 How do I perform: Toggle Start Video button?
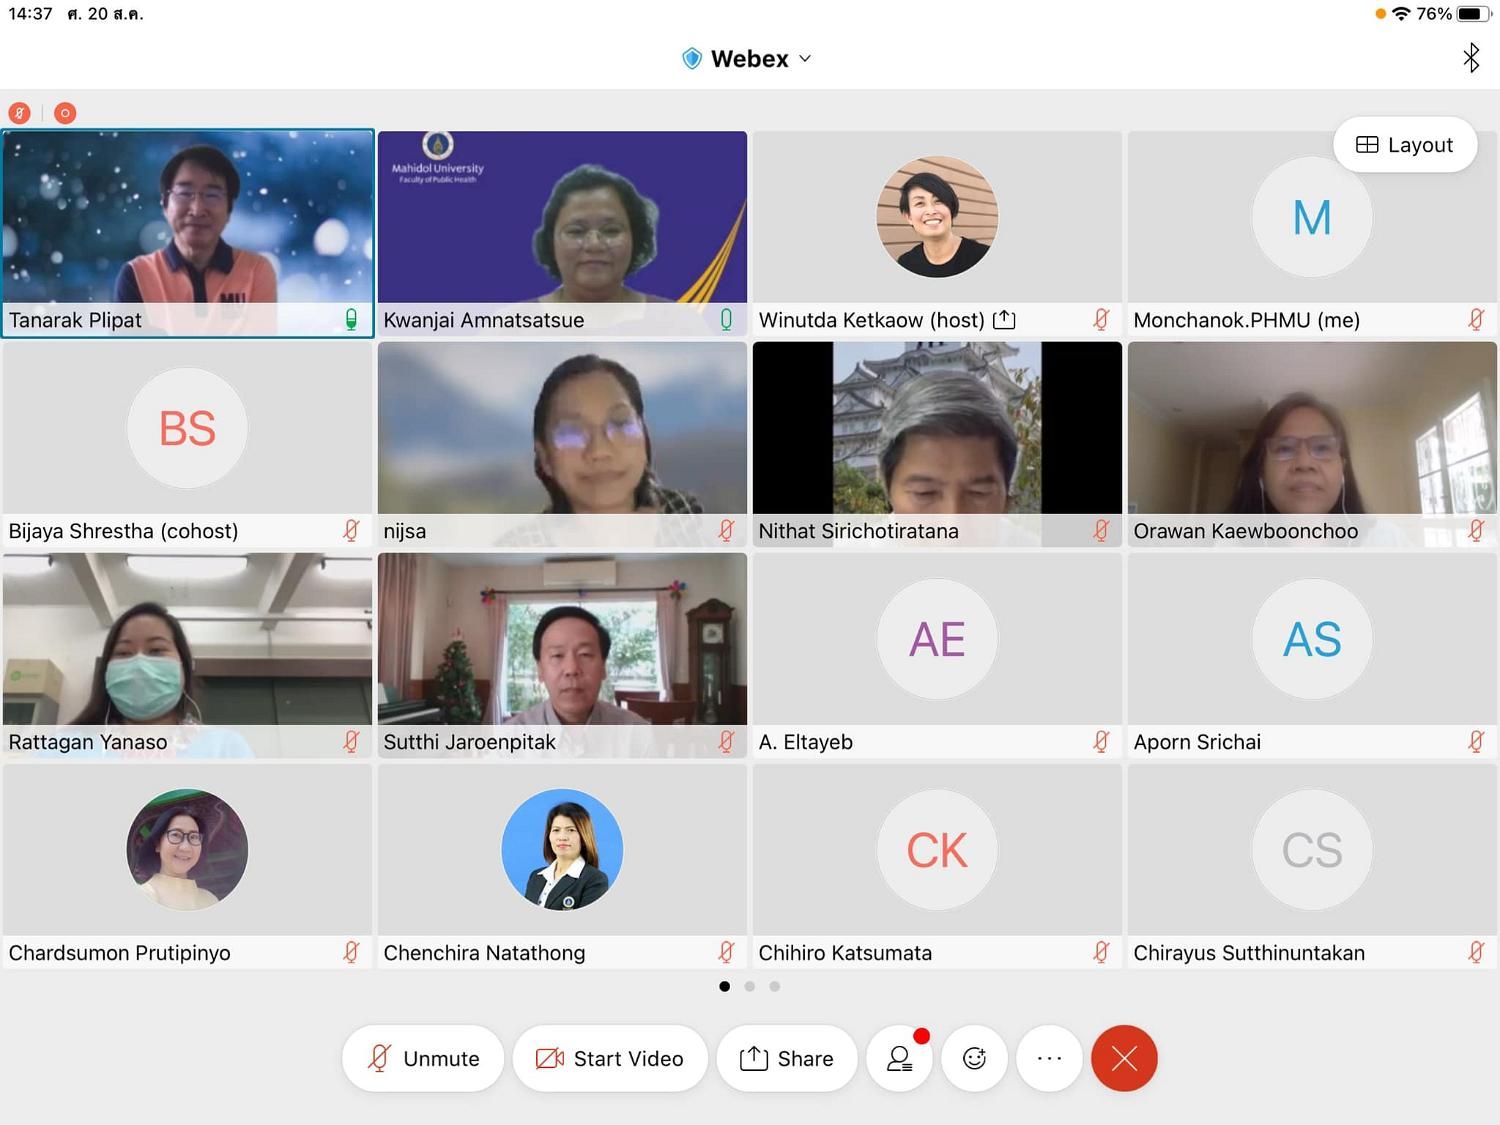(610, 1058)
